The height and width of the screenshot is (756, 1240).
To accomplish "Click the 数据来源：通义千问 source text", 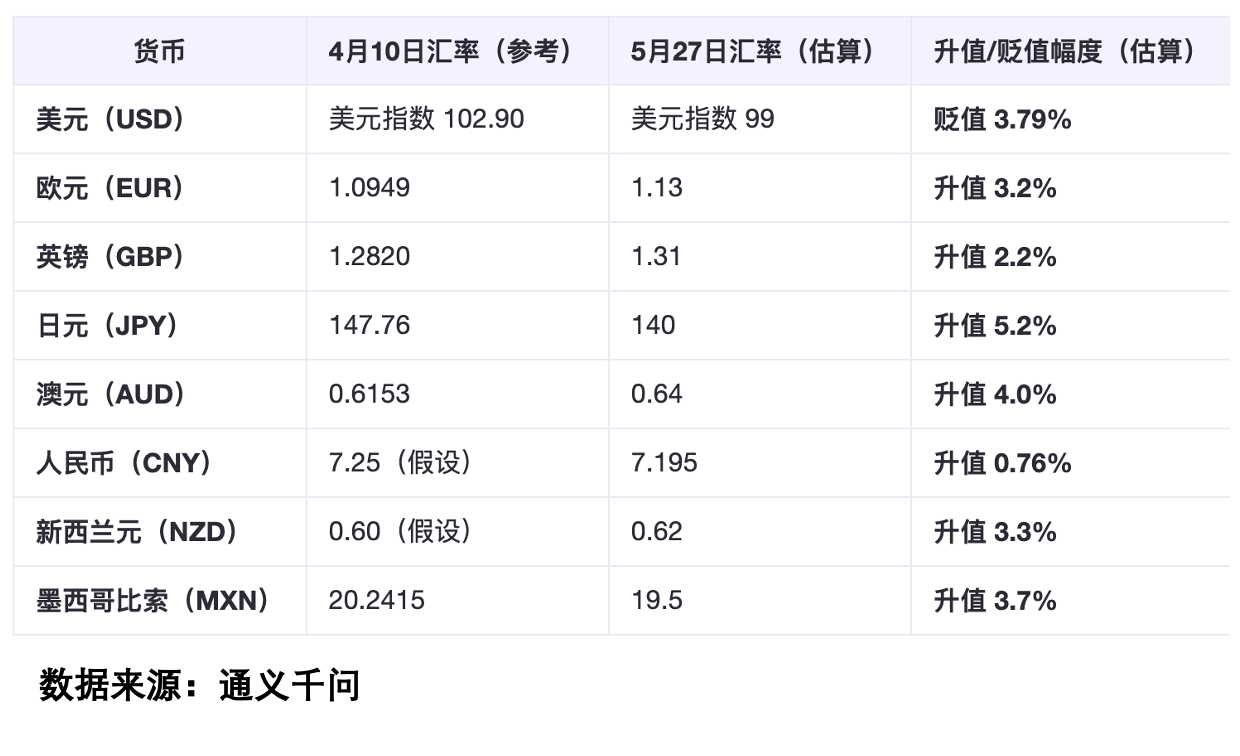I will (x=199, y=686).
